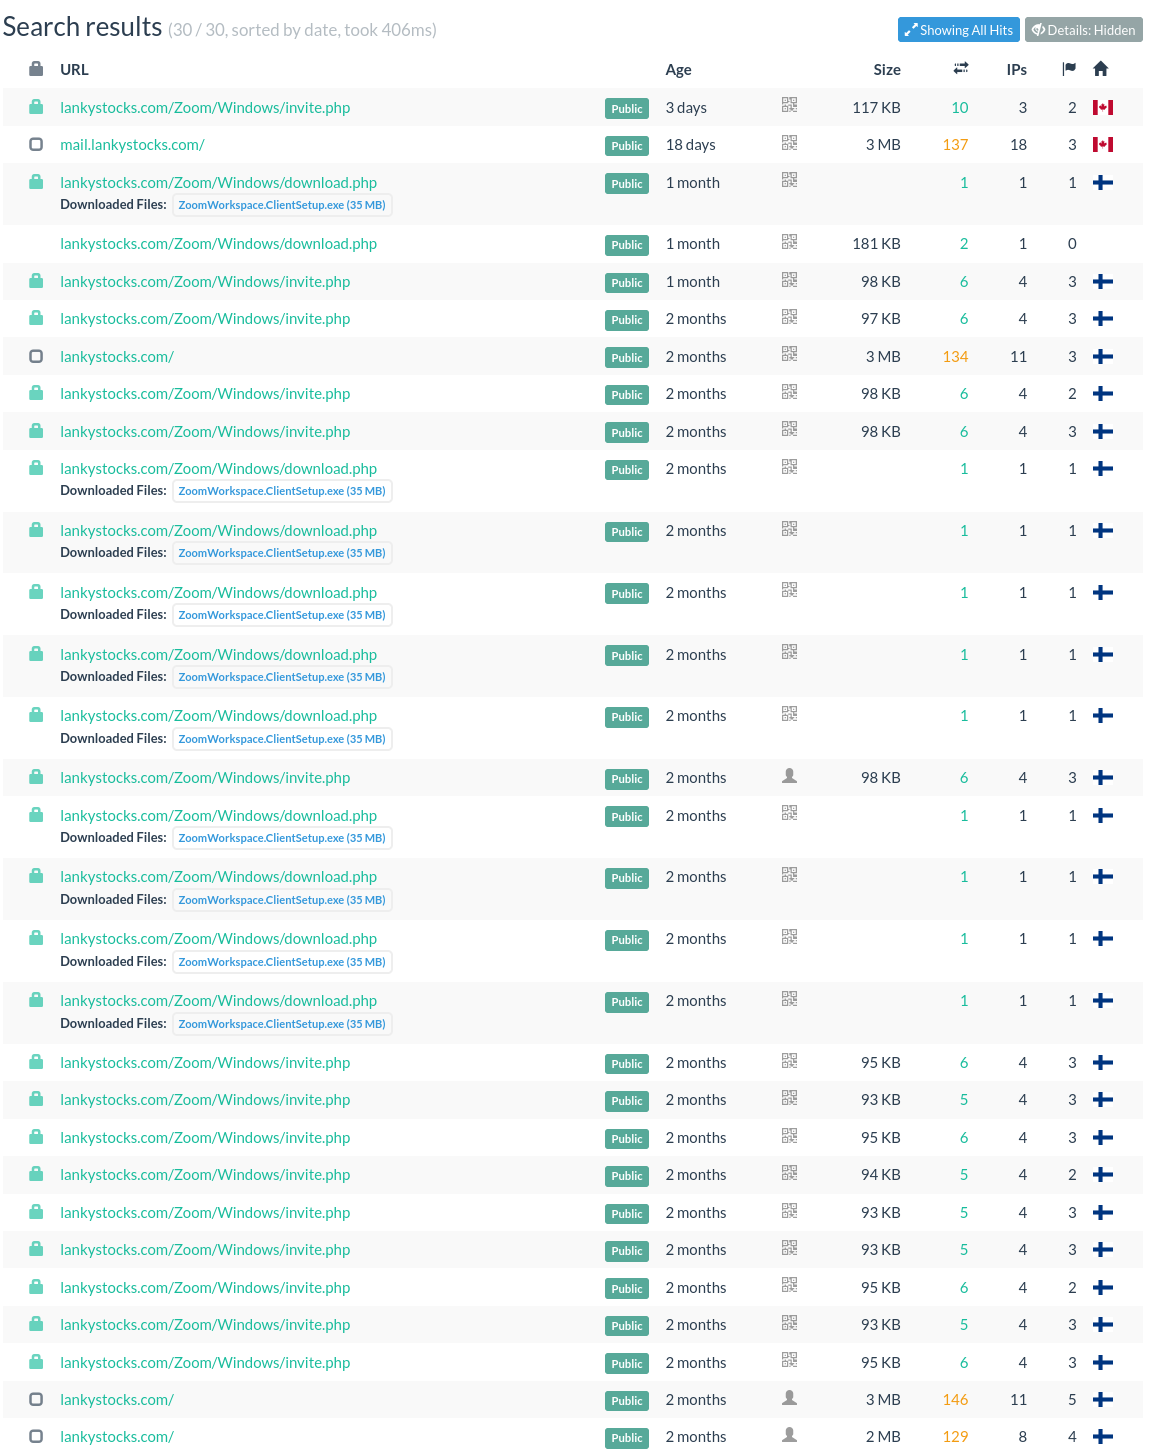Toggle the Details: Hidden button

(1083, 30)
